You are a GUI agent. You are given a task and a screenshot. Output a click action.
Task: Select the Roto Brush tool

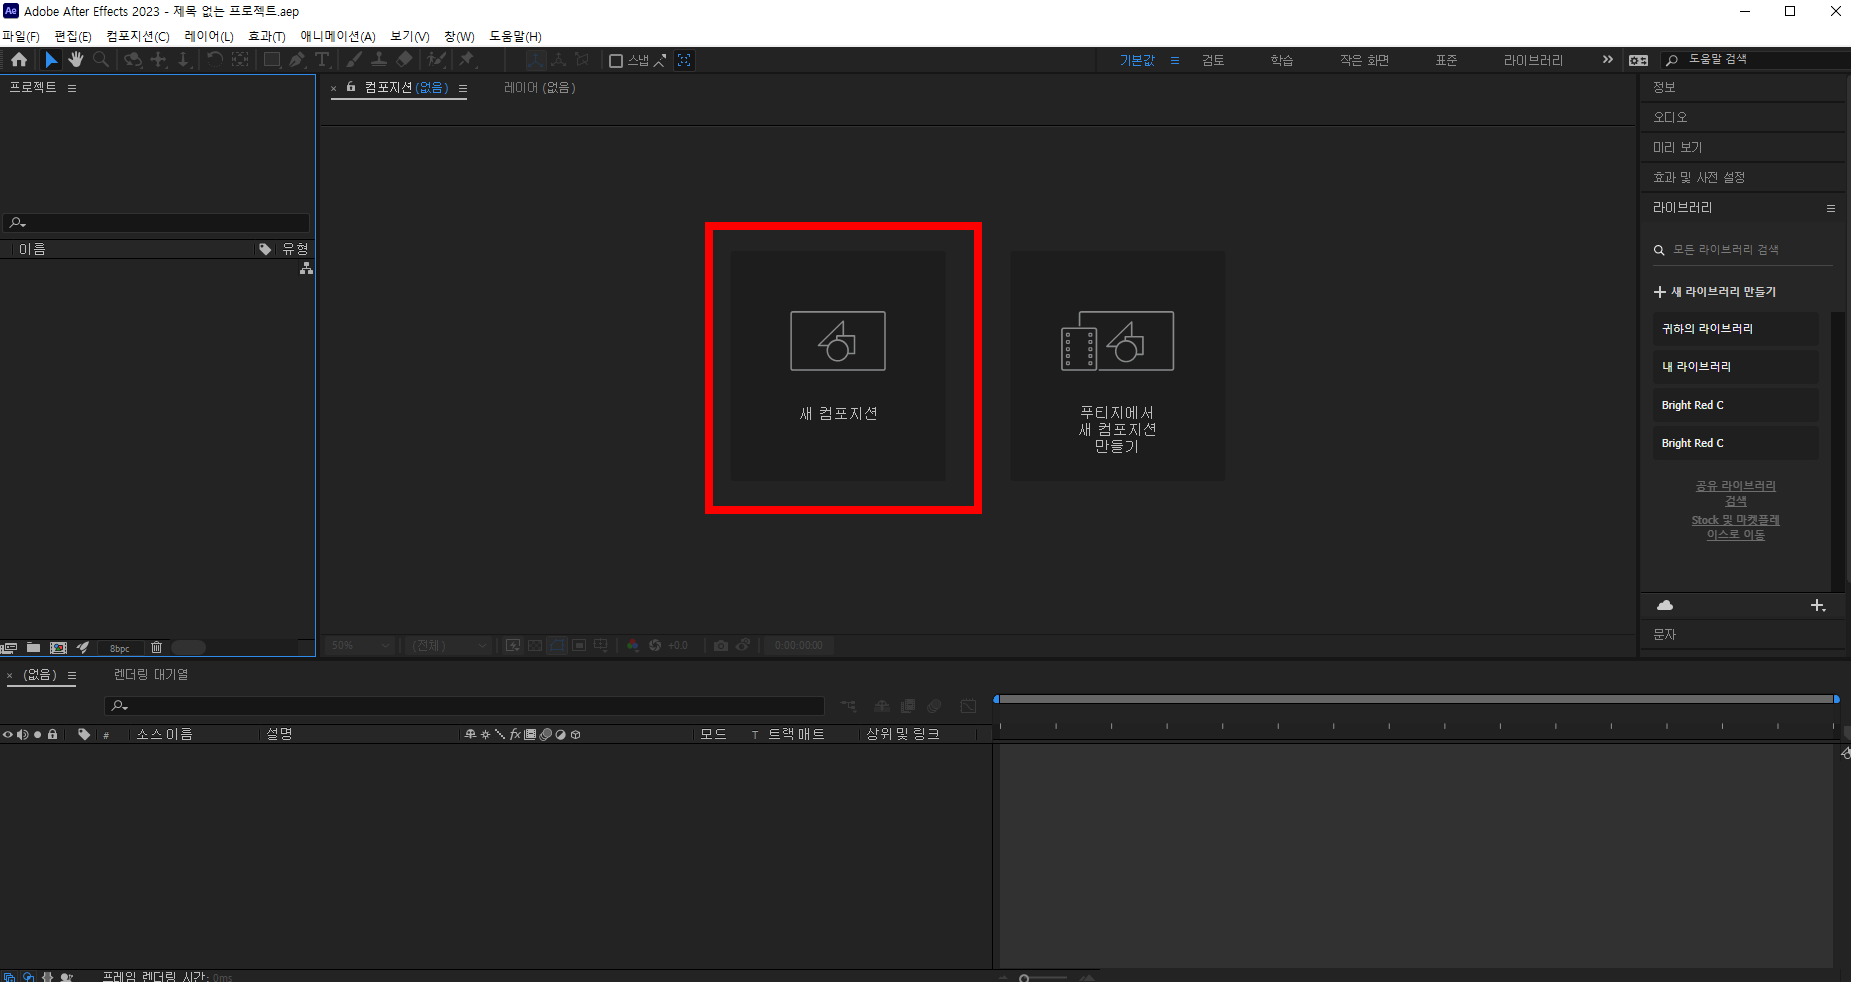pyautogui.click(x=437, y=60)
